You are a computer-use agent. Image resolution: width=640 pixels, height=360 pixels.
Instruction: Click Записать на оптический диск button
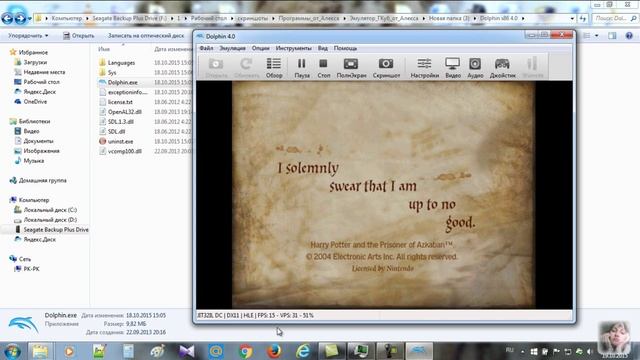[x=146, y=36]
